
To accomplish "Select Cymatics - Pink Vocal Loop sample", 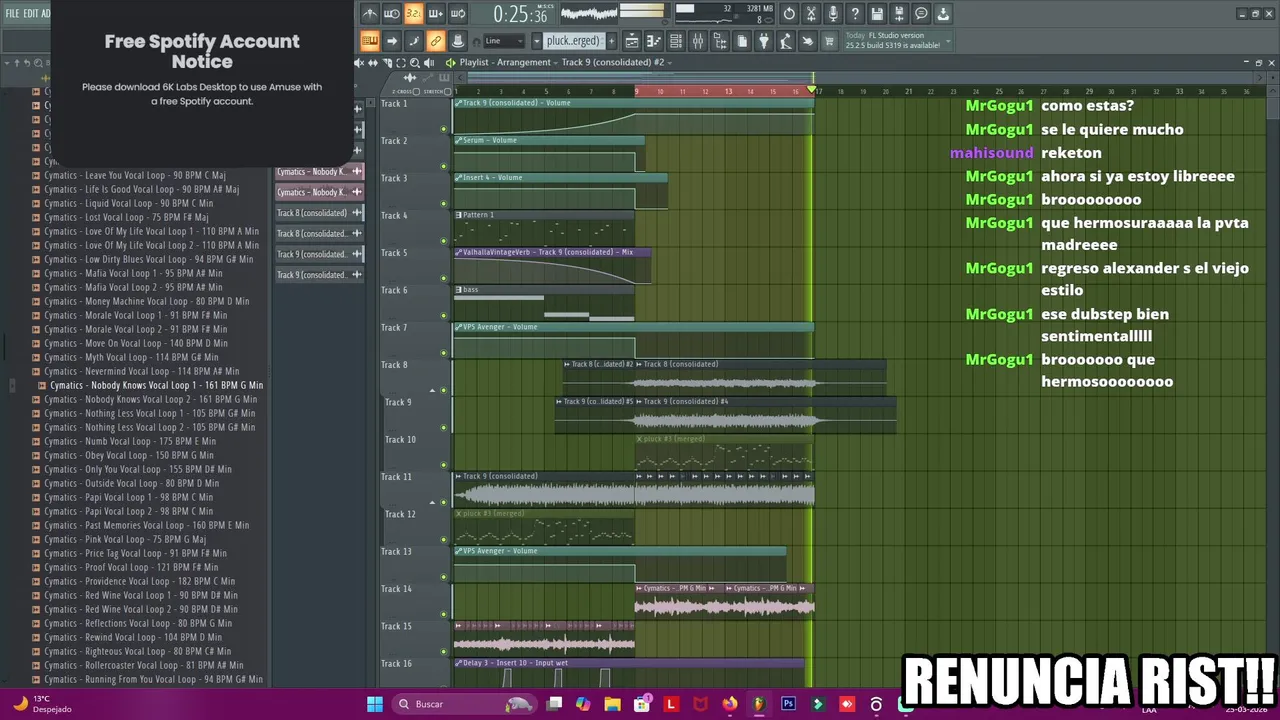I will (125, 539).
